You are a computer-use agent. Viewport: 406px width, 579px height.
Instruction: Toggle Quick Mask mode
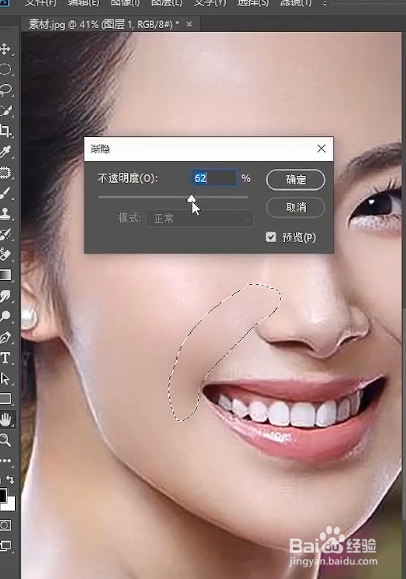tap(5, 525)
